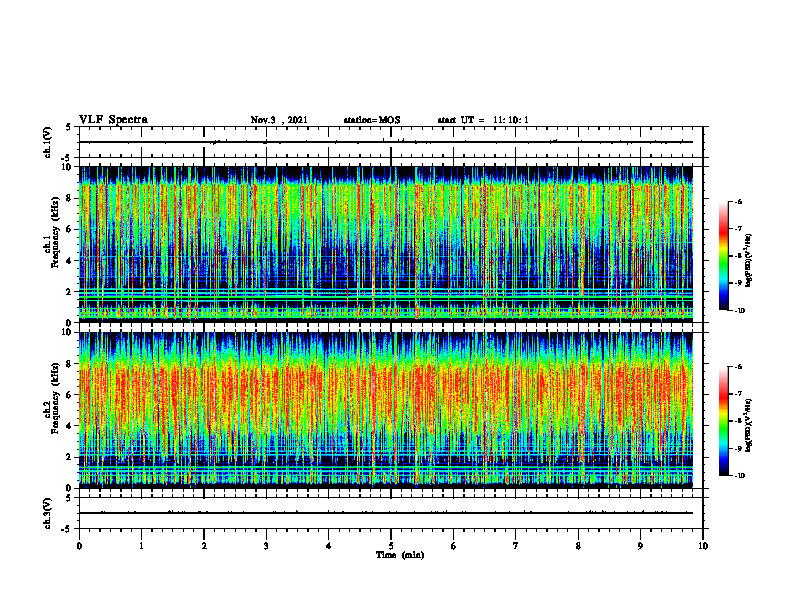Click the "8" kHz tick on ch.1 axis
792x612 pixels.
(70, 198)
